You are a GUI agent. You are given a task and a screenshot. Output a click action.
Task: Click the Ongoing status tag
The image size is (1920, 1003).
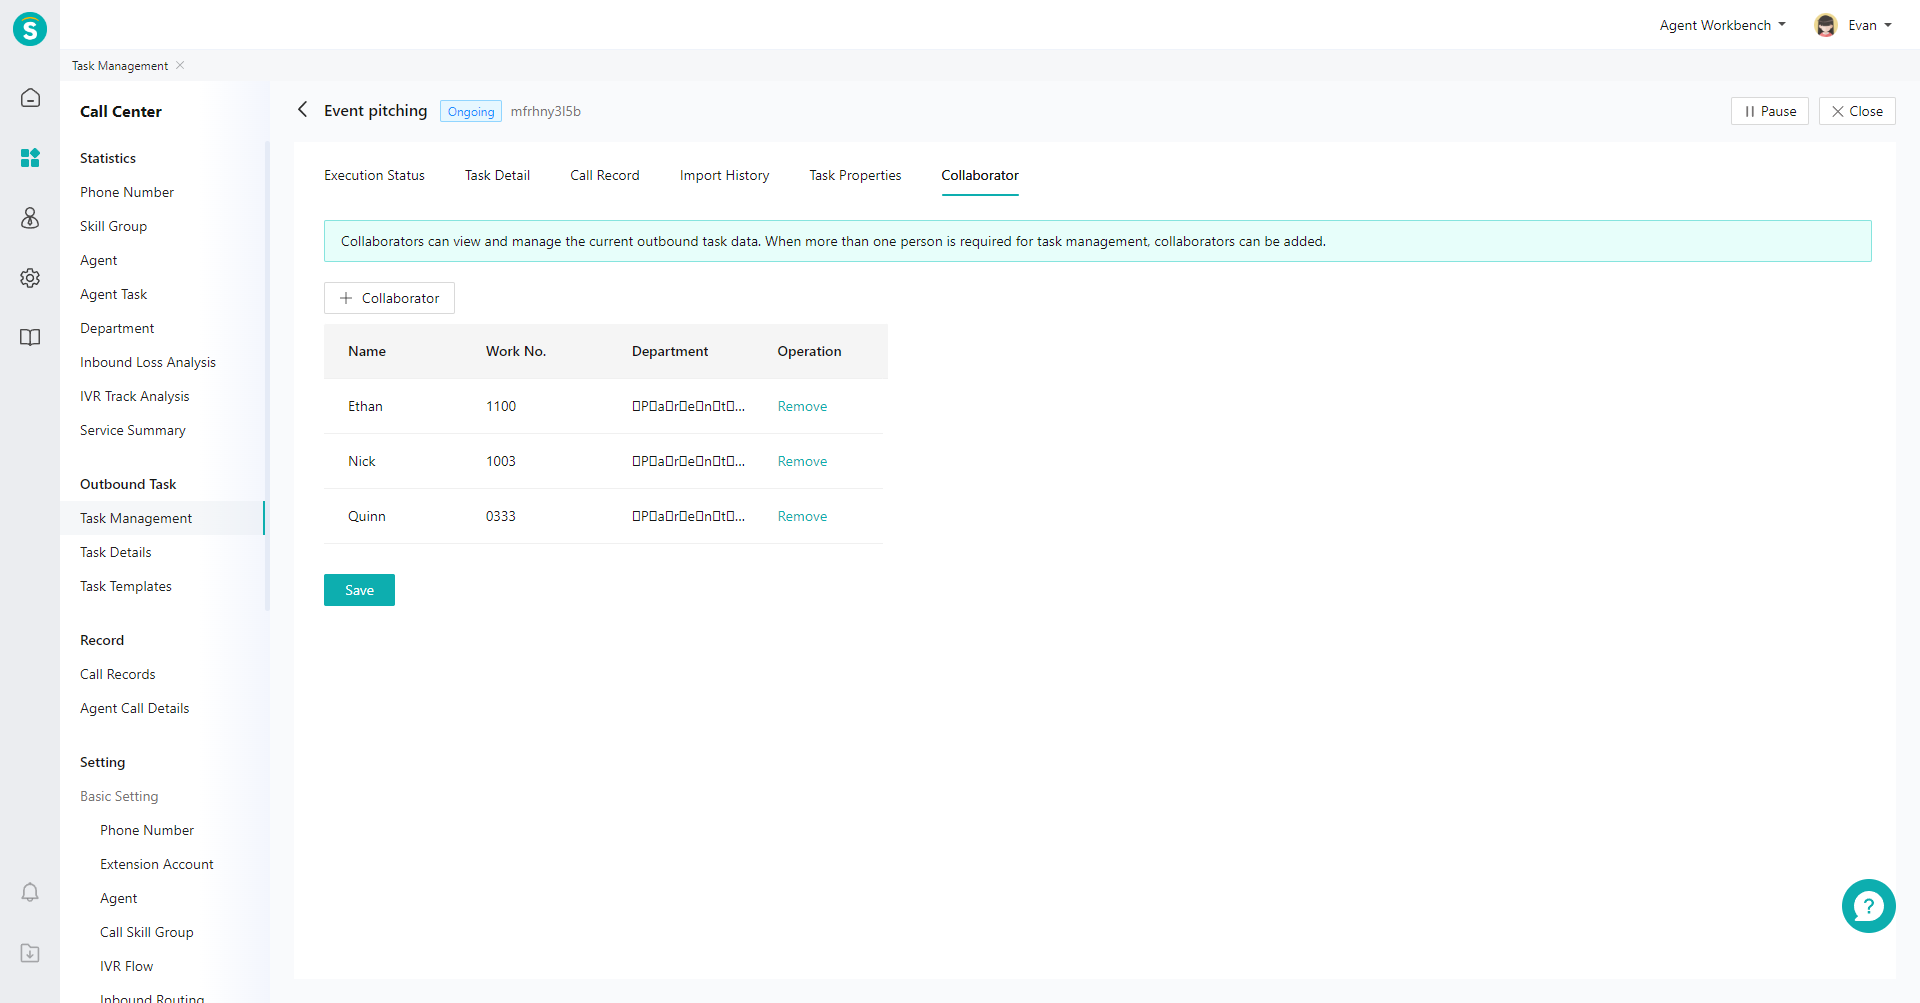pos(471,111)
